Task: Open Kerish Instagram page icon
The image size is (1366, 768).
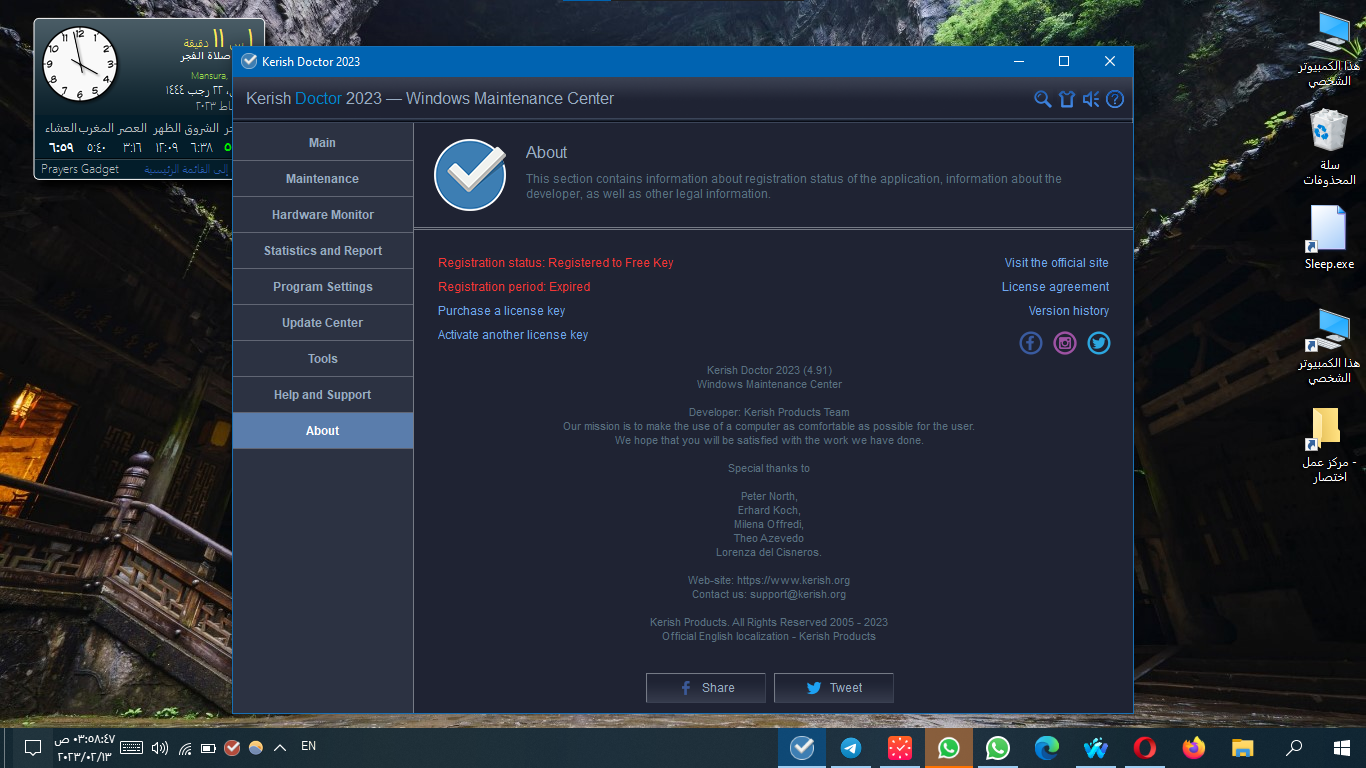Action: tap(1065, 343)
